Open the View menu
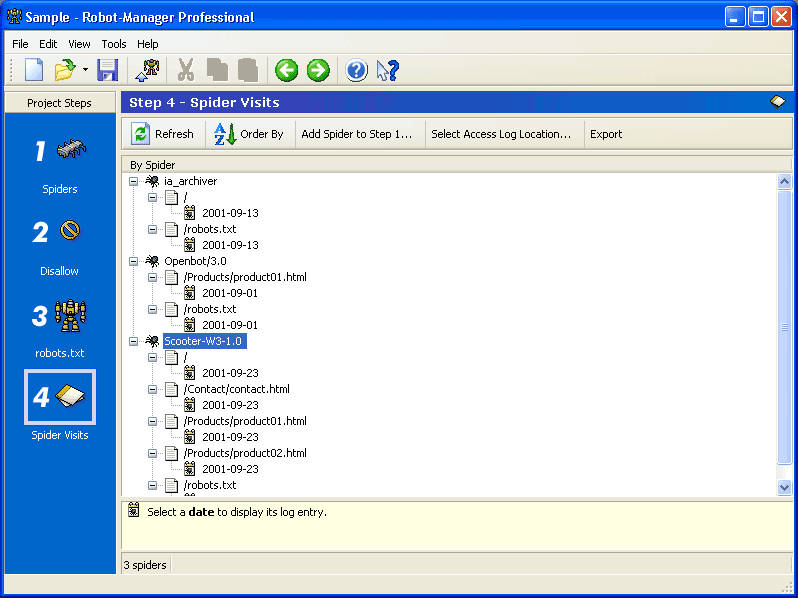This screenshot has width=798, height=598. coord(79,44)
